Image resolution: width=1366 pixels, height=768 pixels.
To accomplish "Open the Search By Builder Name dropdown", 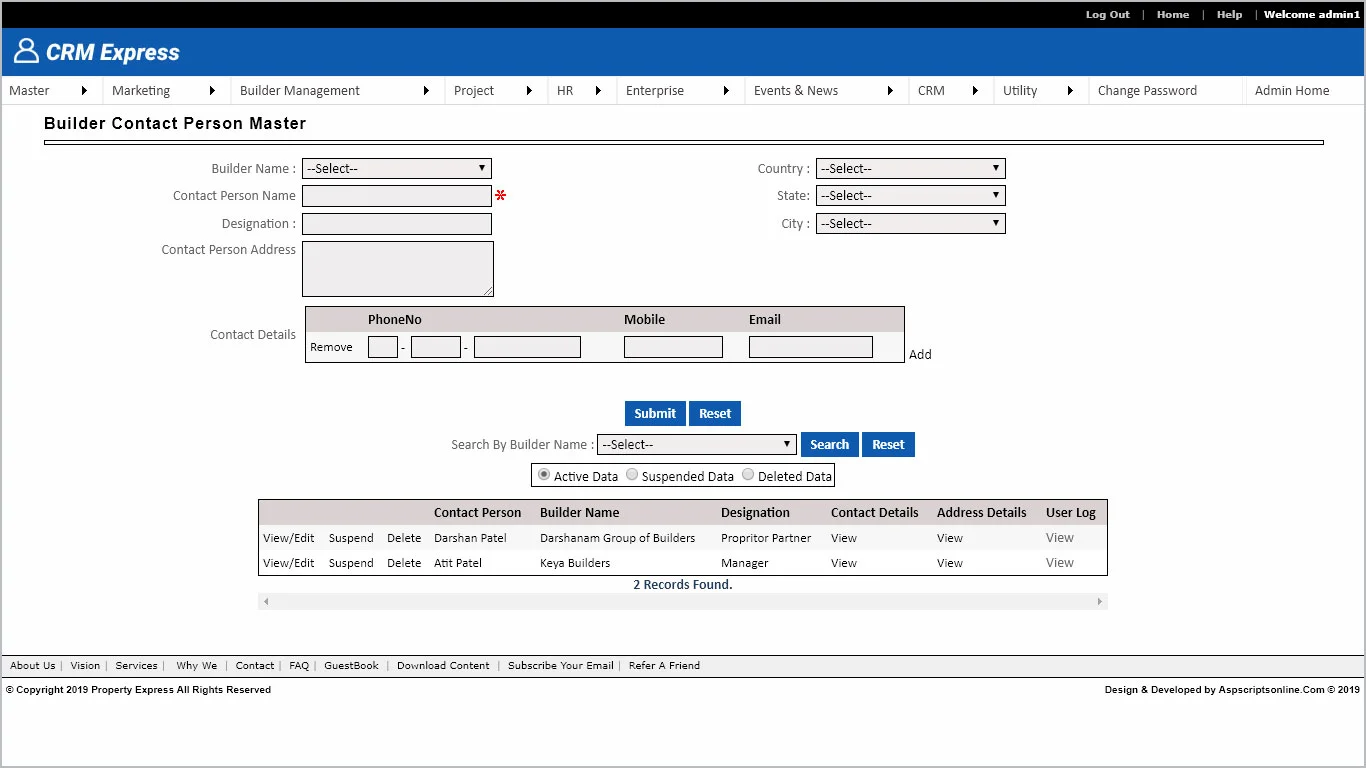I will coord(697,444).
